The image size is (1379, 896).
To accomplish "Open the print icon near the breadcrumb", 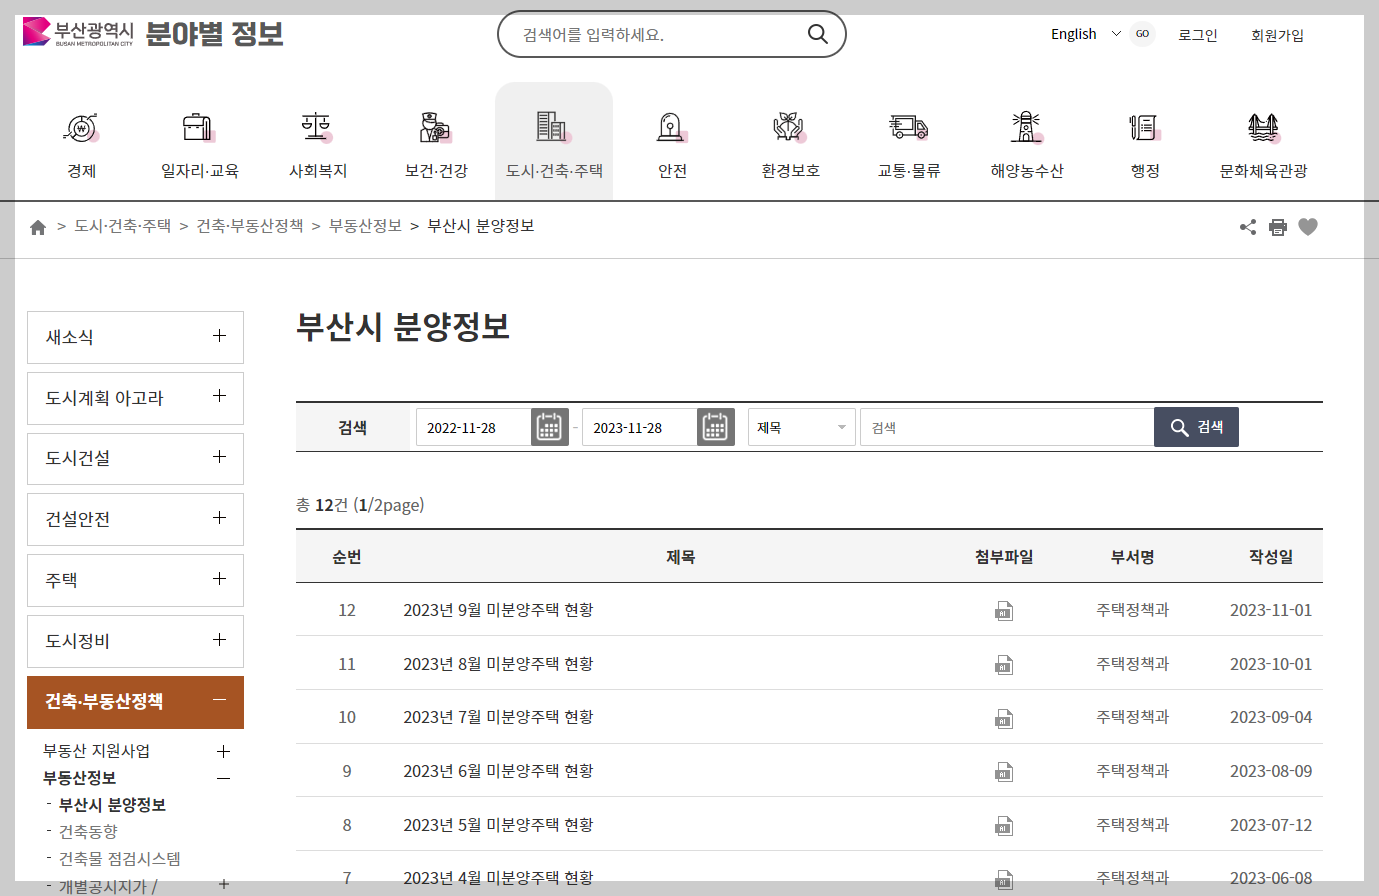I will (1278, 227).
